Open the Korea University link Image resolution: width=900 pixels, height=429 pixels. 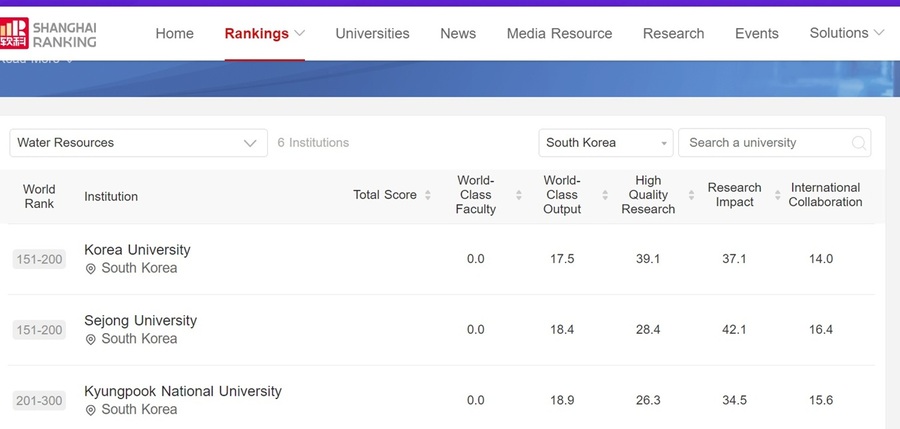coord(137,250)
